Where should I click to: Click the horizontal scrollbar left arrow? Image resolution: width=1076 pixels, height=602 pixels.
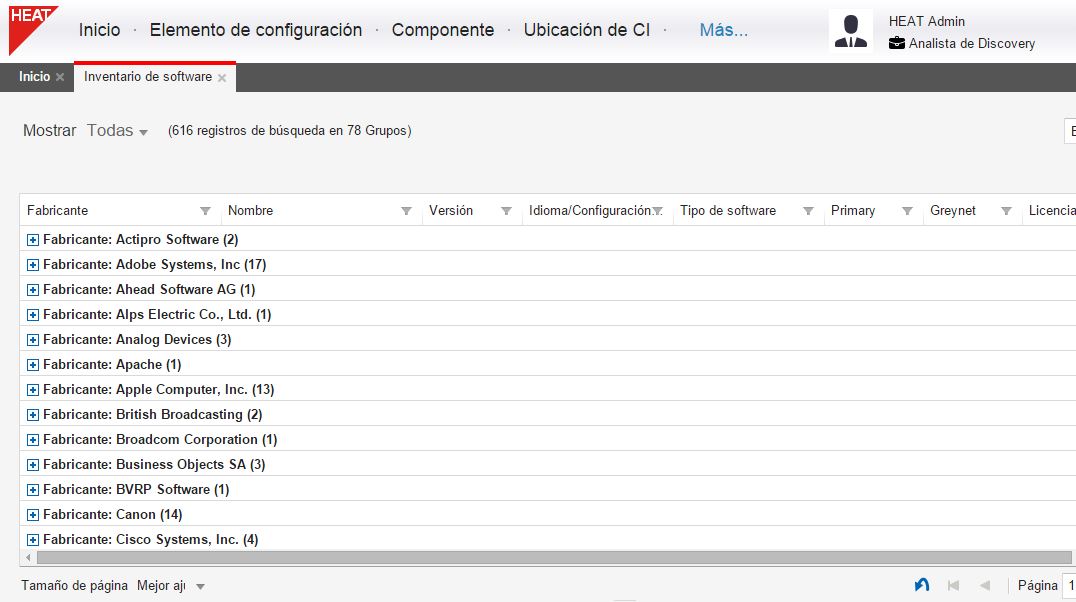pyautogui.click(x=28, y=557)
